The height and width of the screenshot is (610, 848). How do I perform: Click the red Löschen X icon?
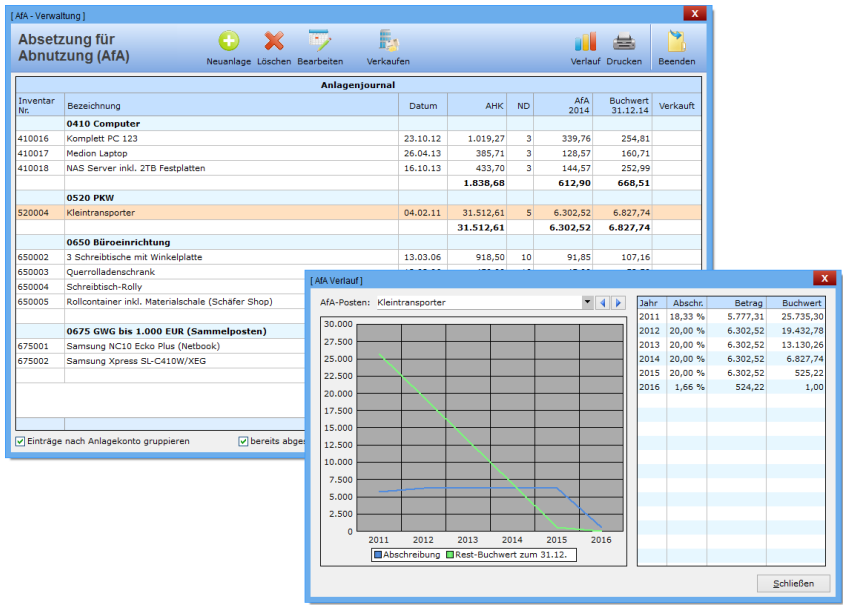273,42
